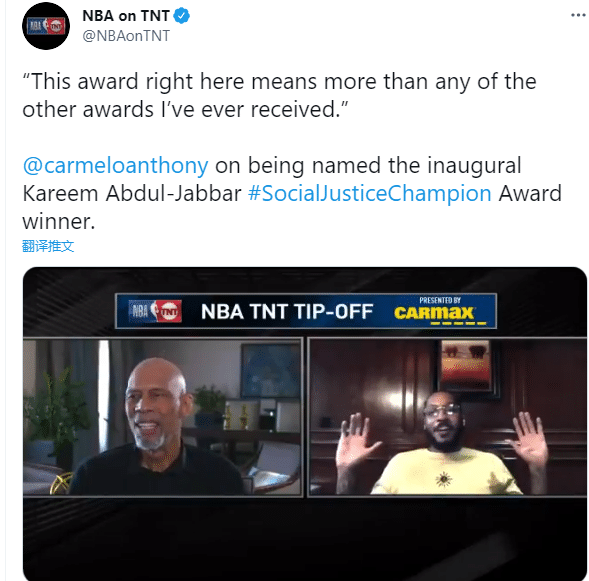Click the Kareem Abdul-Jabbar name in tweet text
The image size is (589, 581).
[x=132, y=193]
